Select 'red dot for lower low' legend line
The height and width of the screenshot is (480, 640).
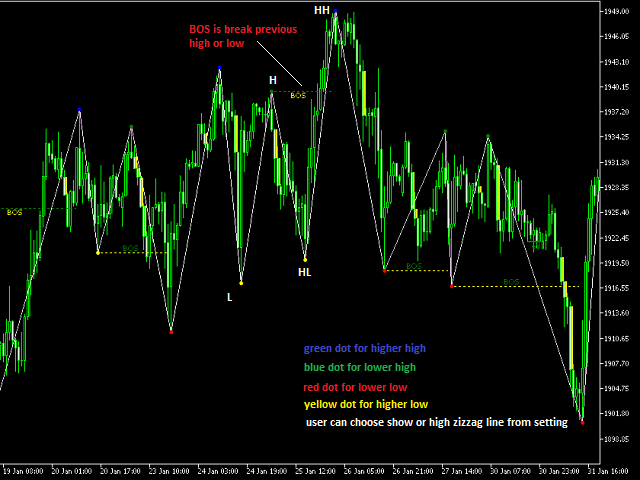pyautogui.click(x=355, y=387)
